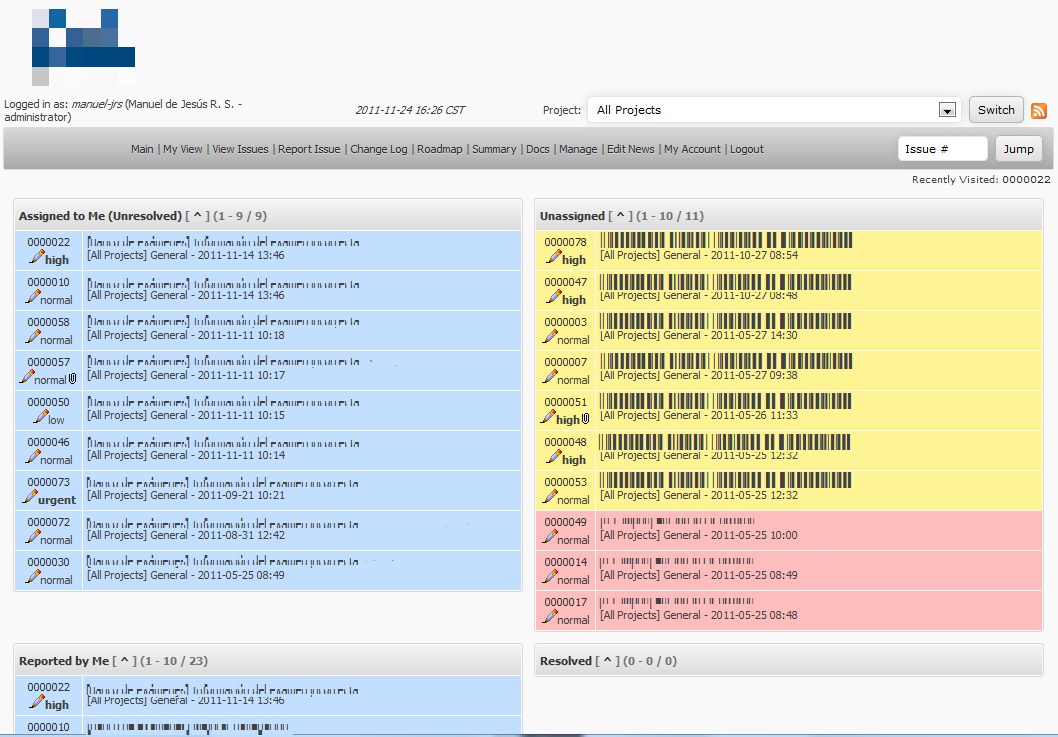
Task: Click the RSS feed icon
Action: (1039, 111)
